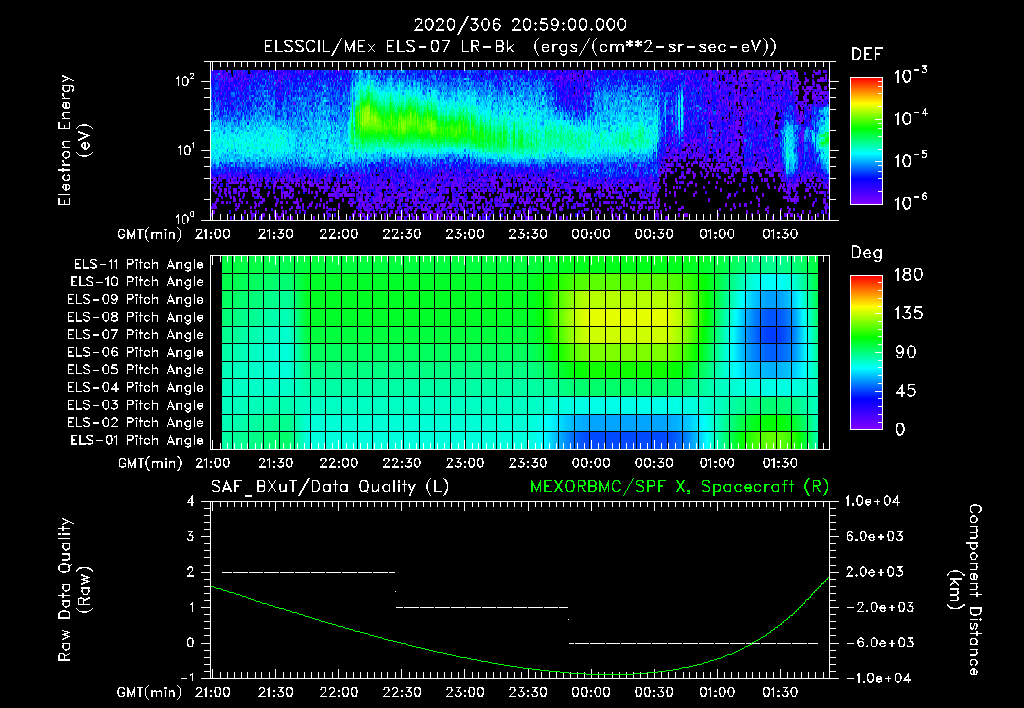Image resolution: width=1024 pixels, height=708 pixels.
Task: Click the "180" value on Deg color bar
Action: coord(908,275)
